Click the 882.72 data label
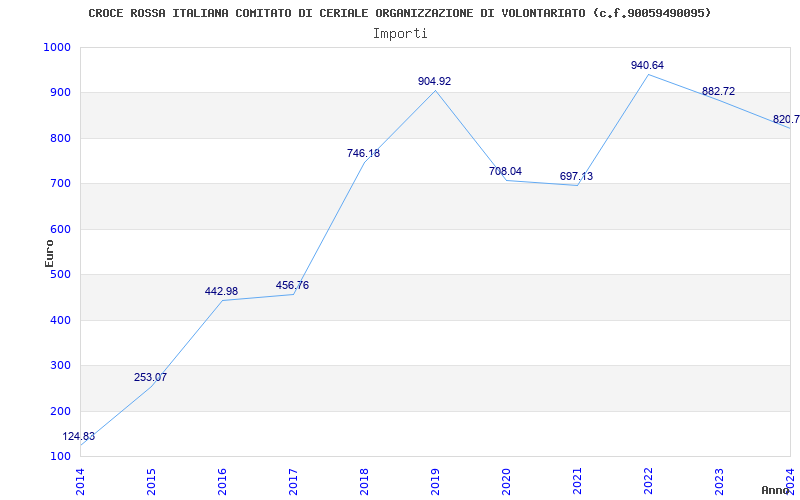800x500 pixels. coord(718,91)
